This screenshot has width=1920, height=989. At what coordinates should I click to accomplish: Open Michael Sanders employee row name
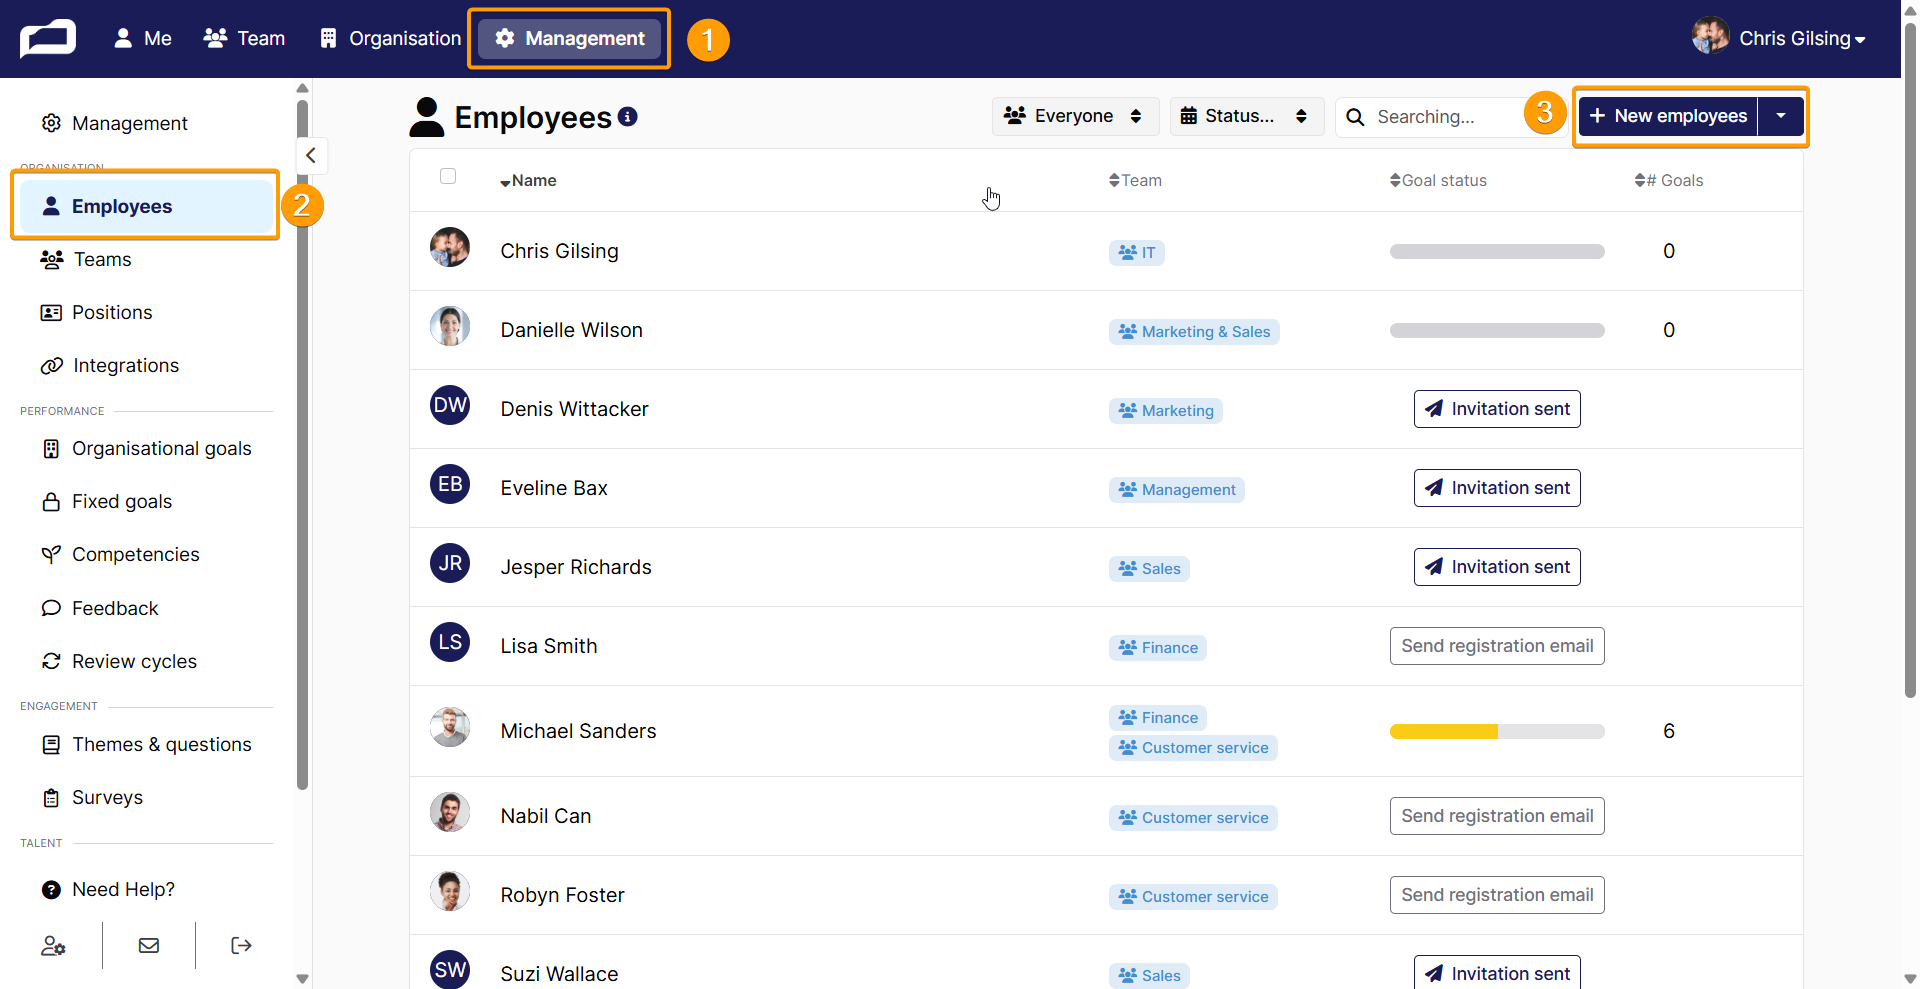pyautogui.click(x=578, y=731)
